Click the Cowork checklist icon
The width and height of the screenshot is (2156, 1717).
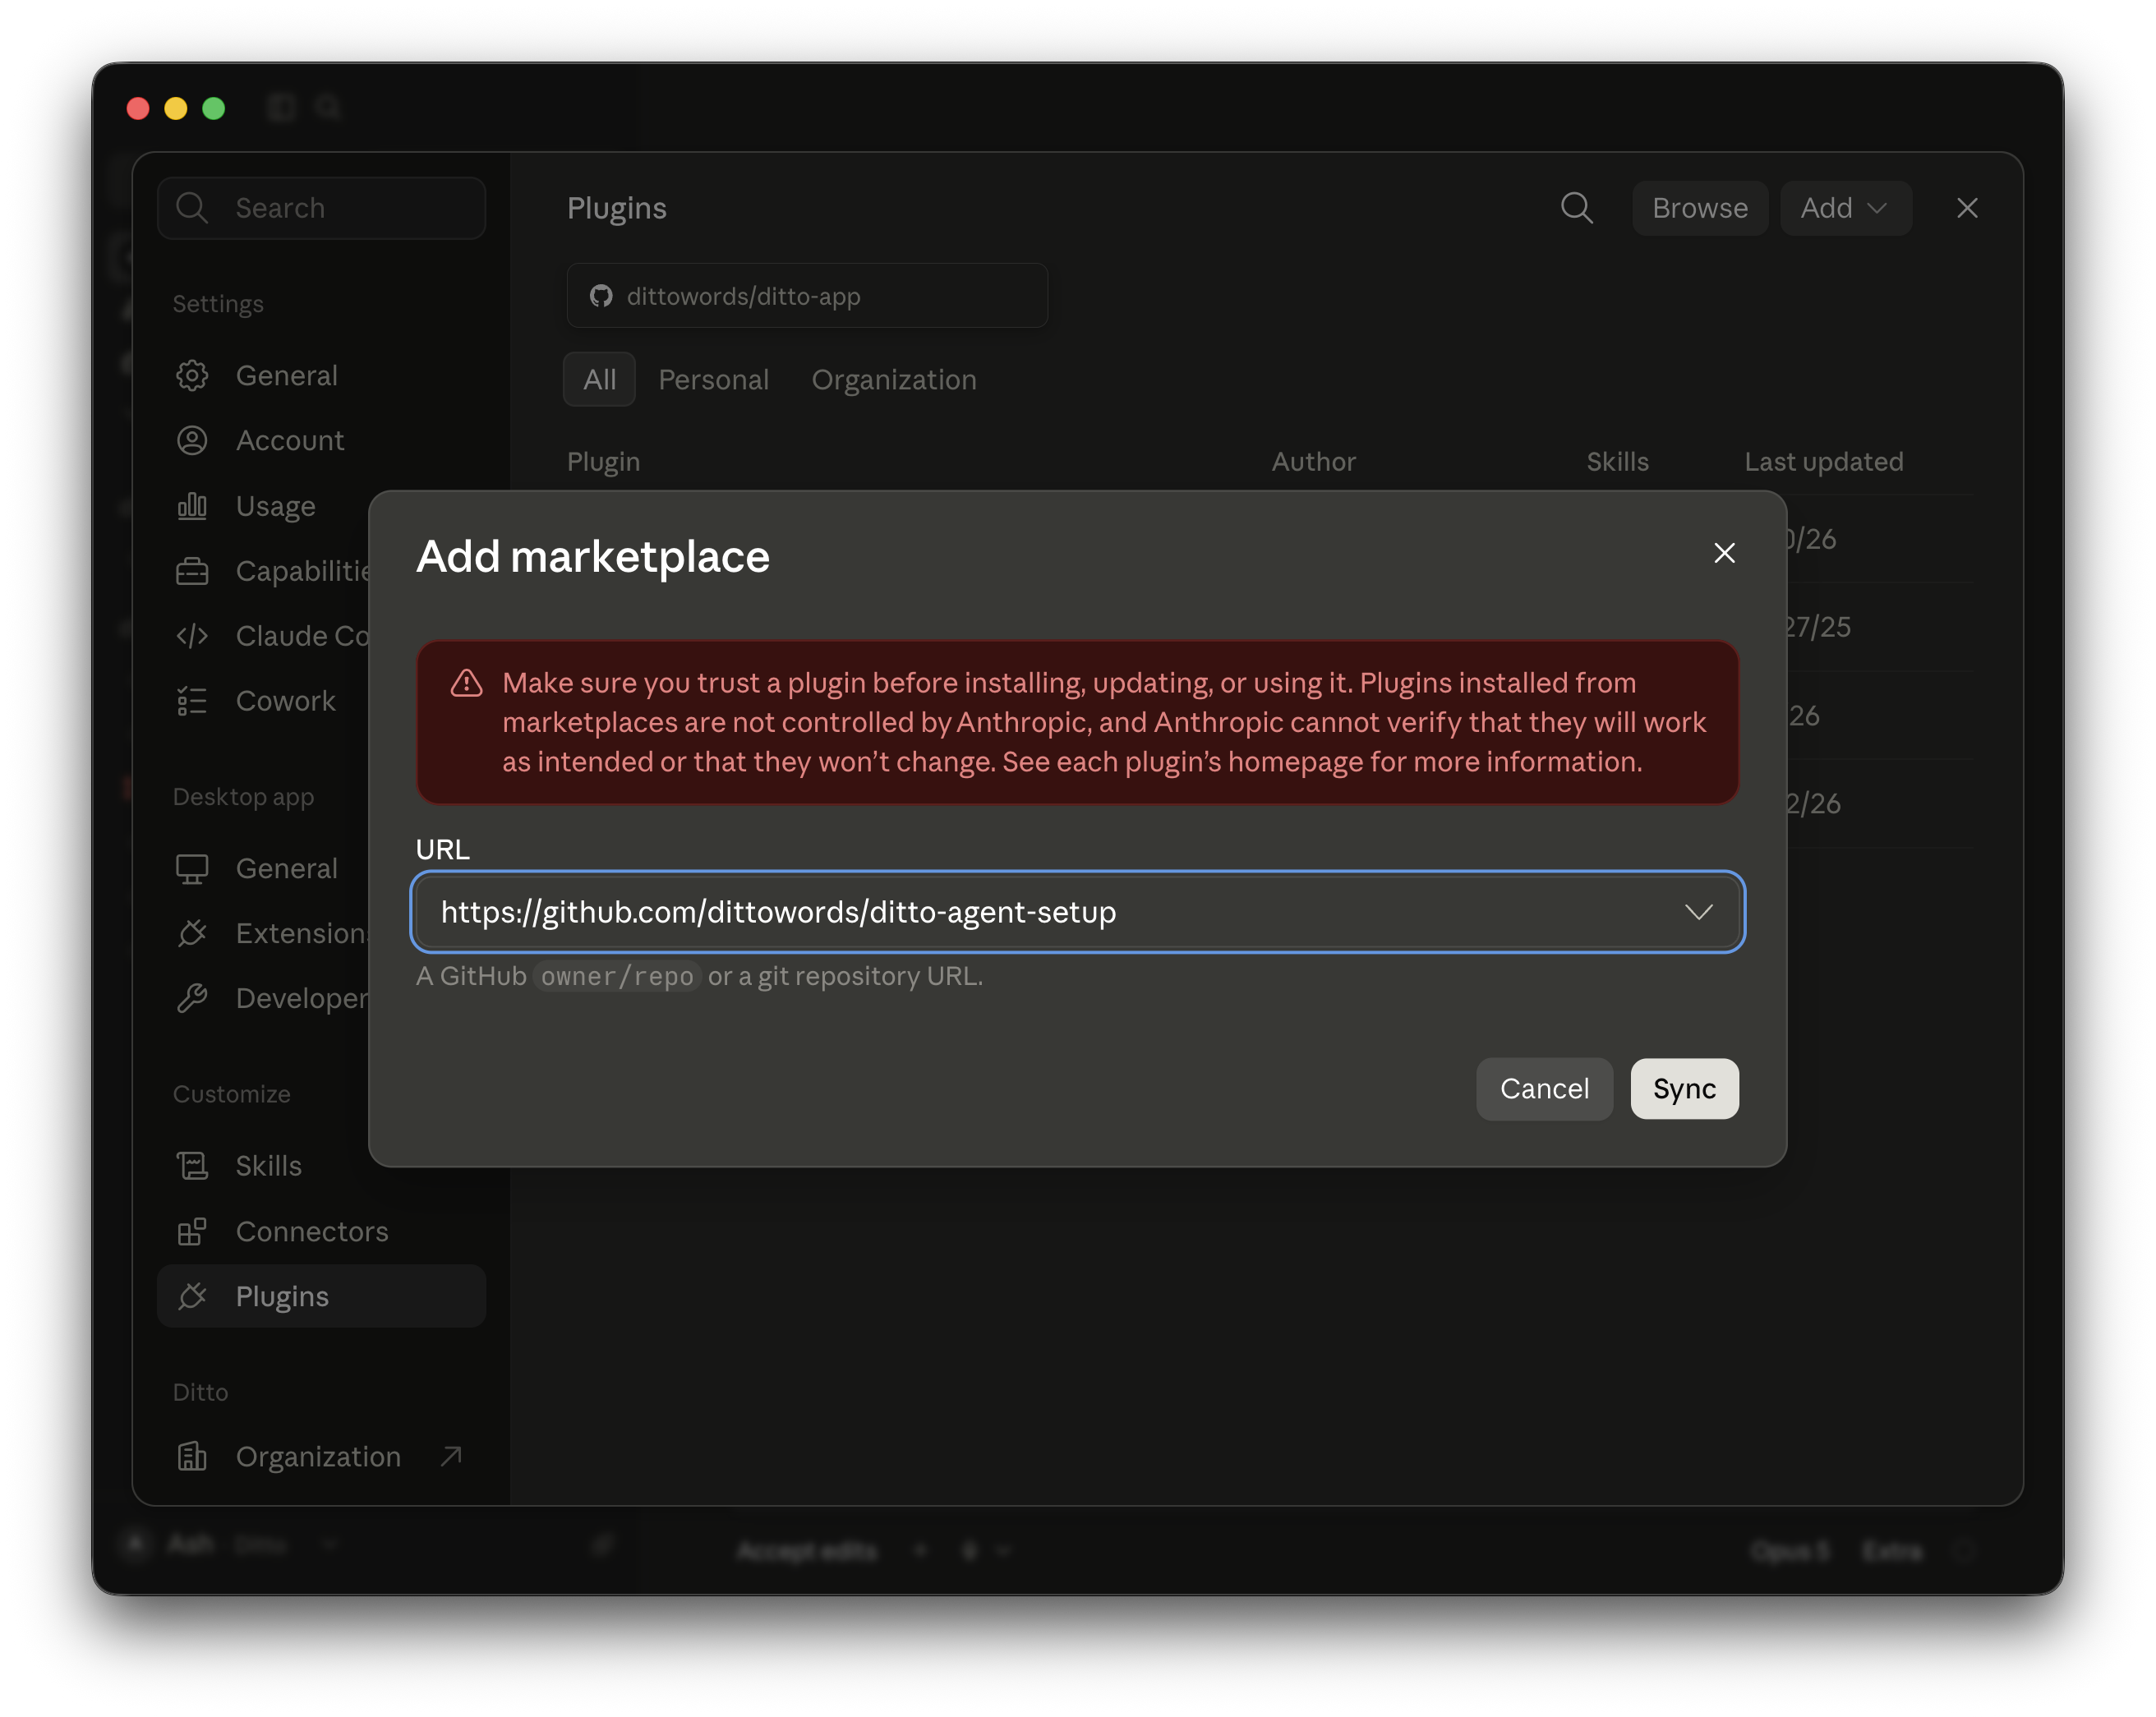coord(192,701)
